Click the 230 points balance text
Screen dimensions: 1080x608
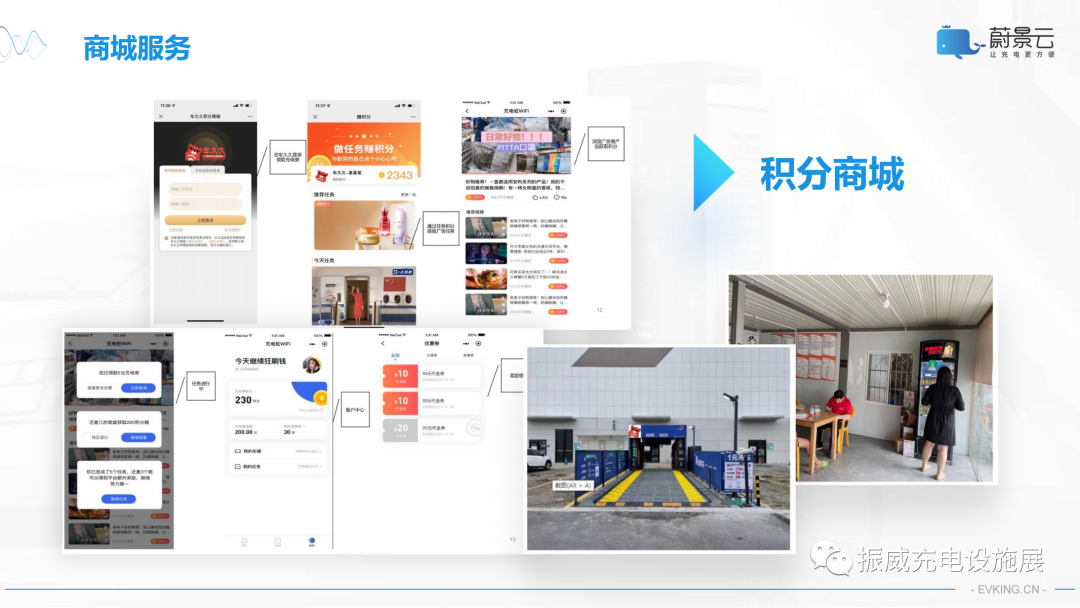coord(243,400)
